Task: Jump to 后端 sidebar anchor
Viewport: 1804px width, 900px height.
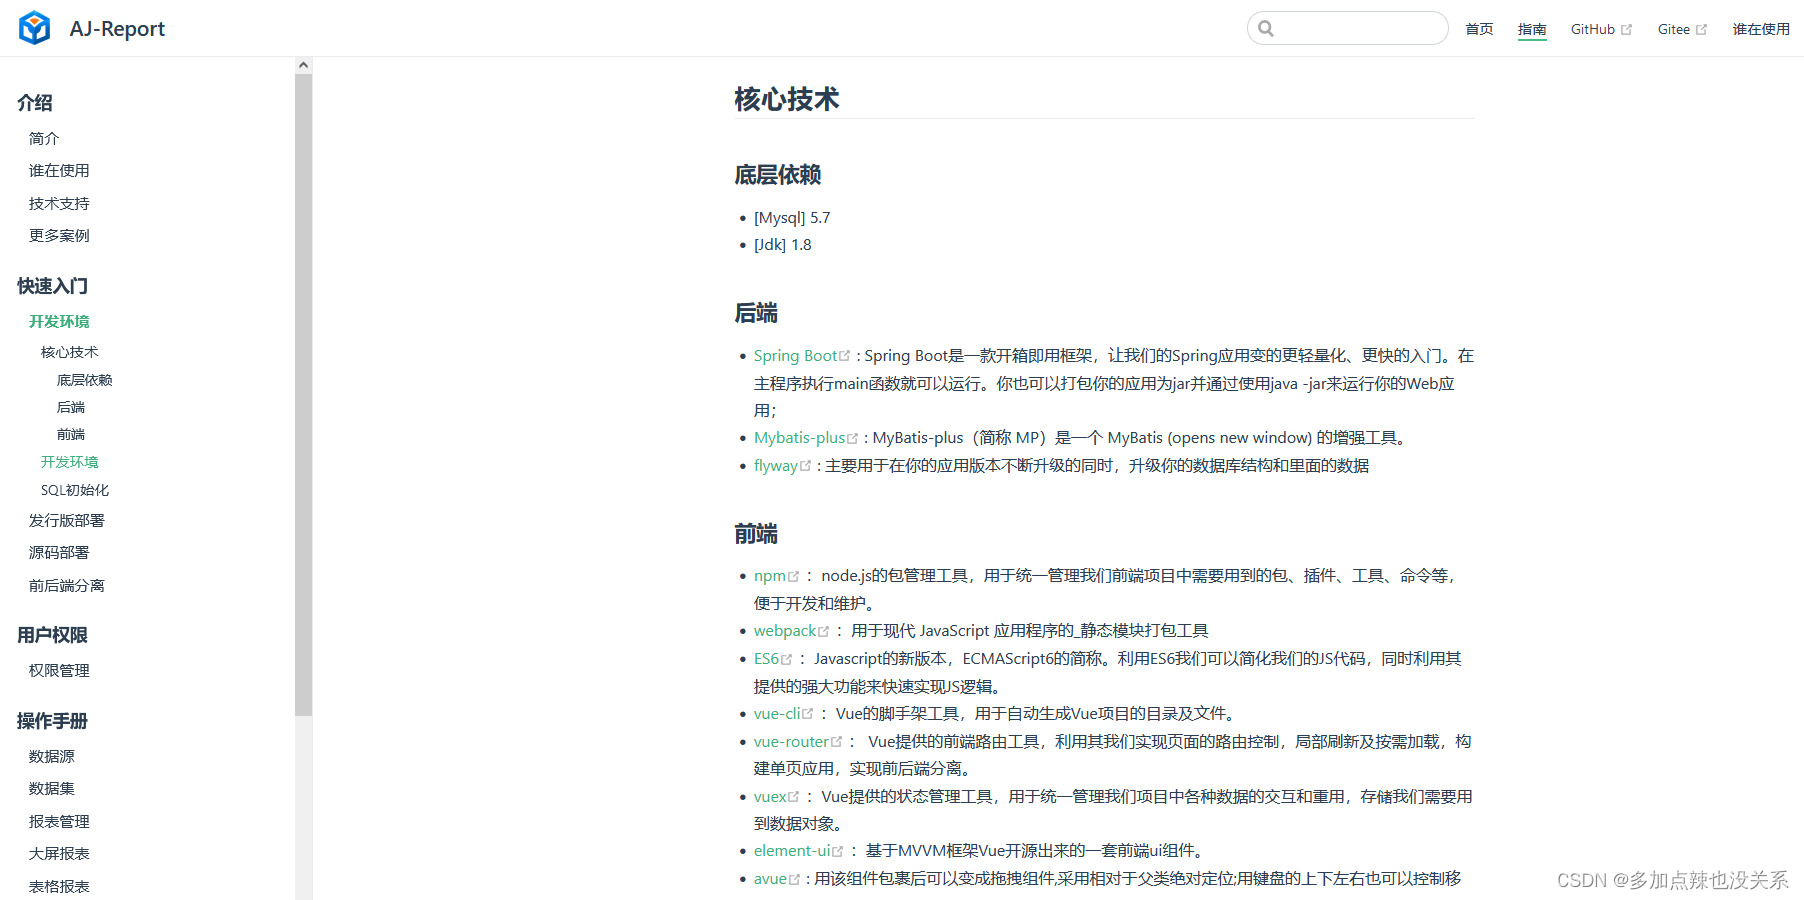Action: 70,407
